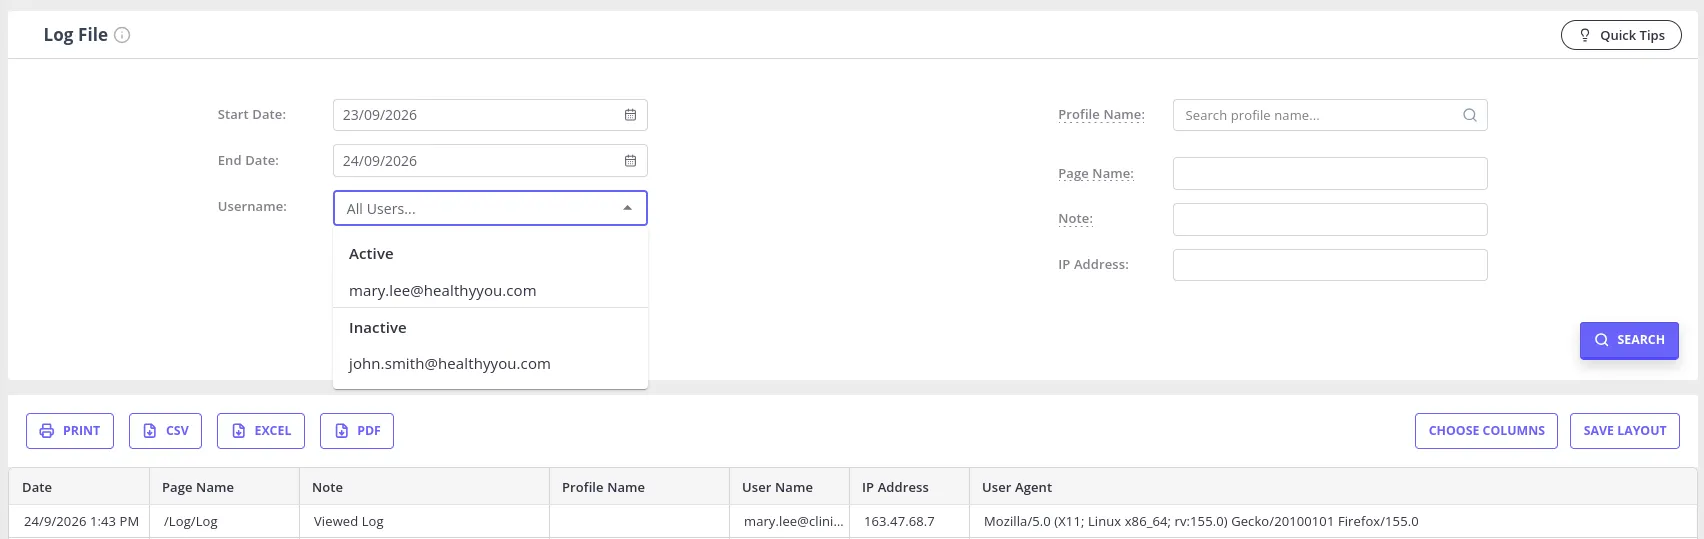Image resolution: width=1704 pixels, height=539 pixels.
Task: Click the magnifier icon in Profile Name field
Action: pyautogui.click(x=1470, y=115)
